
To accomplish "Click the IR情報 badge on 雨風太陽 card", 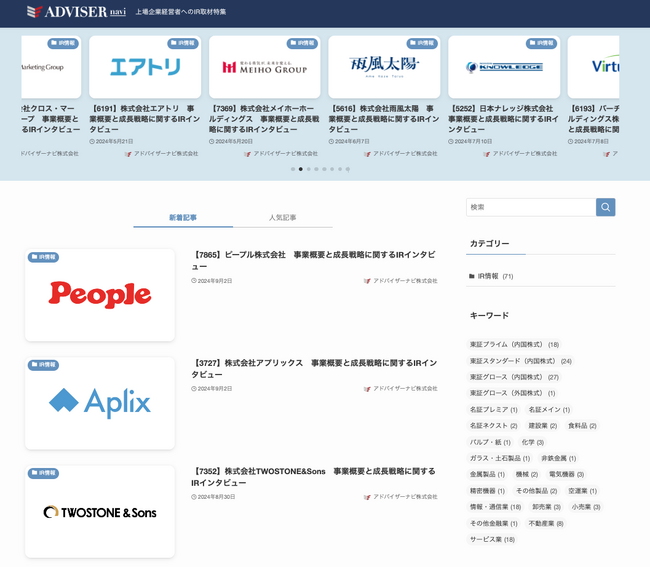I will point(422,43).
